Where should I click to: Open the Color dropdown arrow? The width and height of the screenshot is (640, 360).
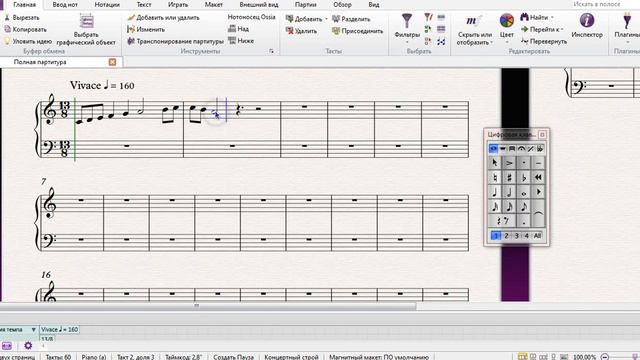(x=507, y=42)
